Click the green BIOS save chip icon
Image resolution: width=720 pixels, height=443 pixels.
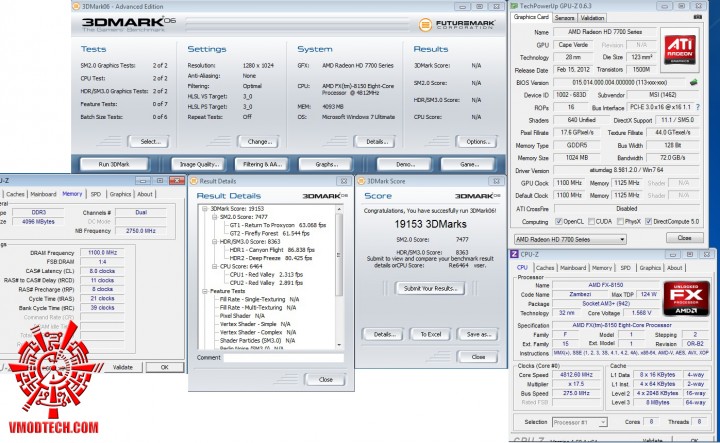coord(693,83)
